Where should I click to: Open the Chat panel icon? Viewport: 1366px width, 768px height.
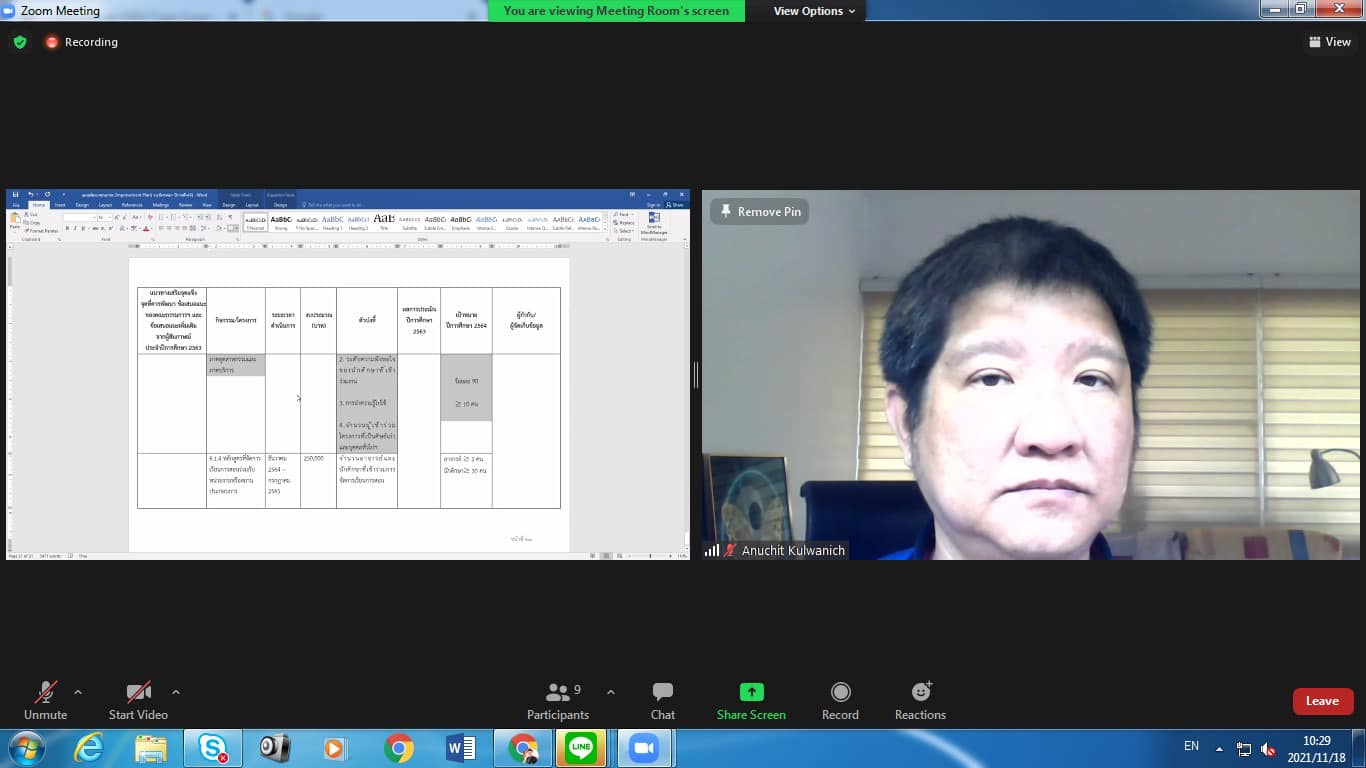[662, 693]
